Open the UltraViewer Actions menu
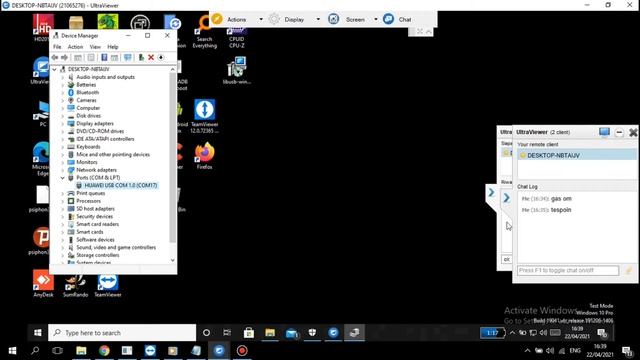Image resolution: width=640 pixels, height=360 pixels. pyautogui.click(x=237, y=19)
